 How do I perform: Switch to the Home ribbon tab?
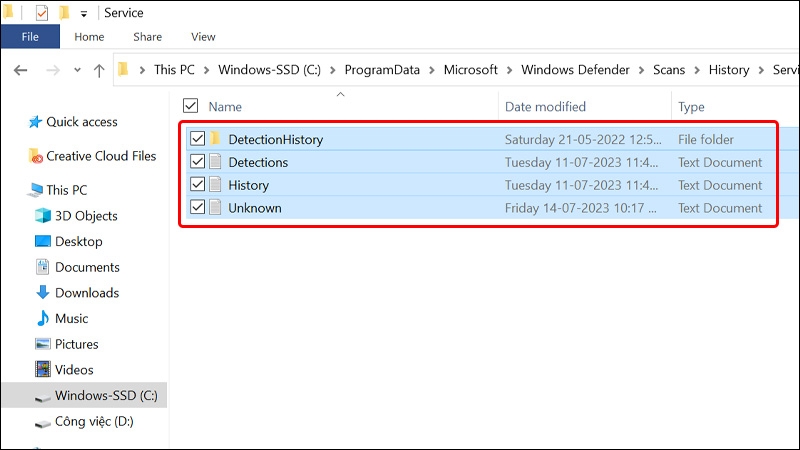(x=89, y=37)
